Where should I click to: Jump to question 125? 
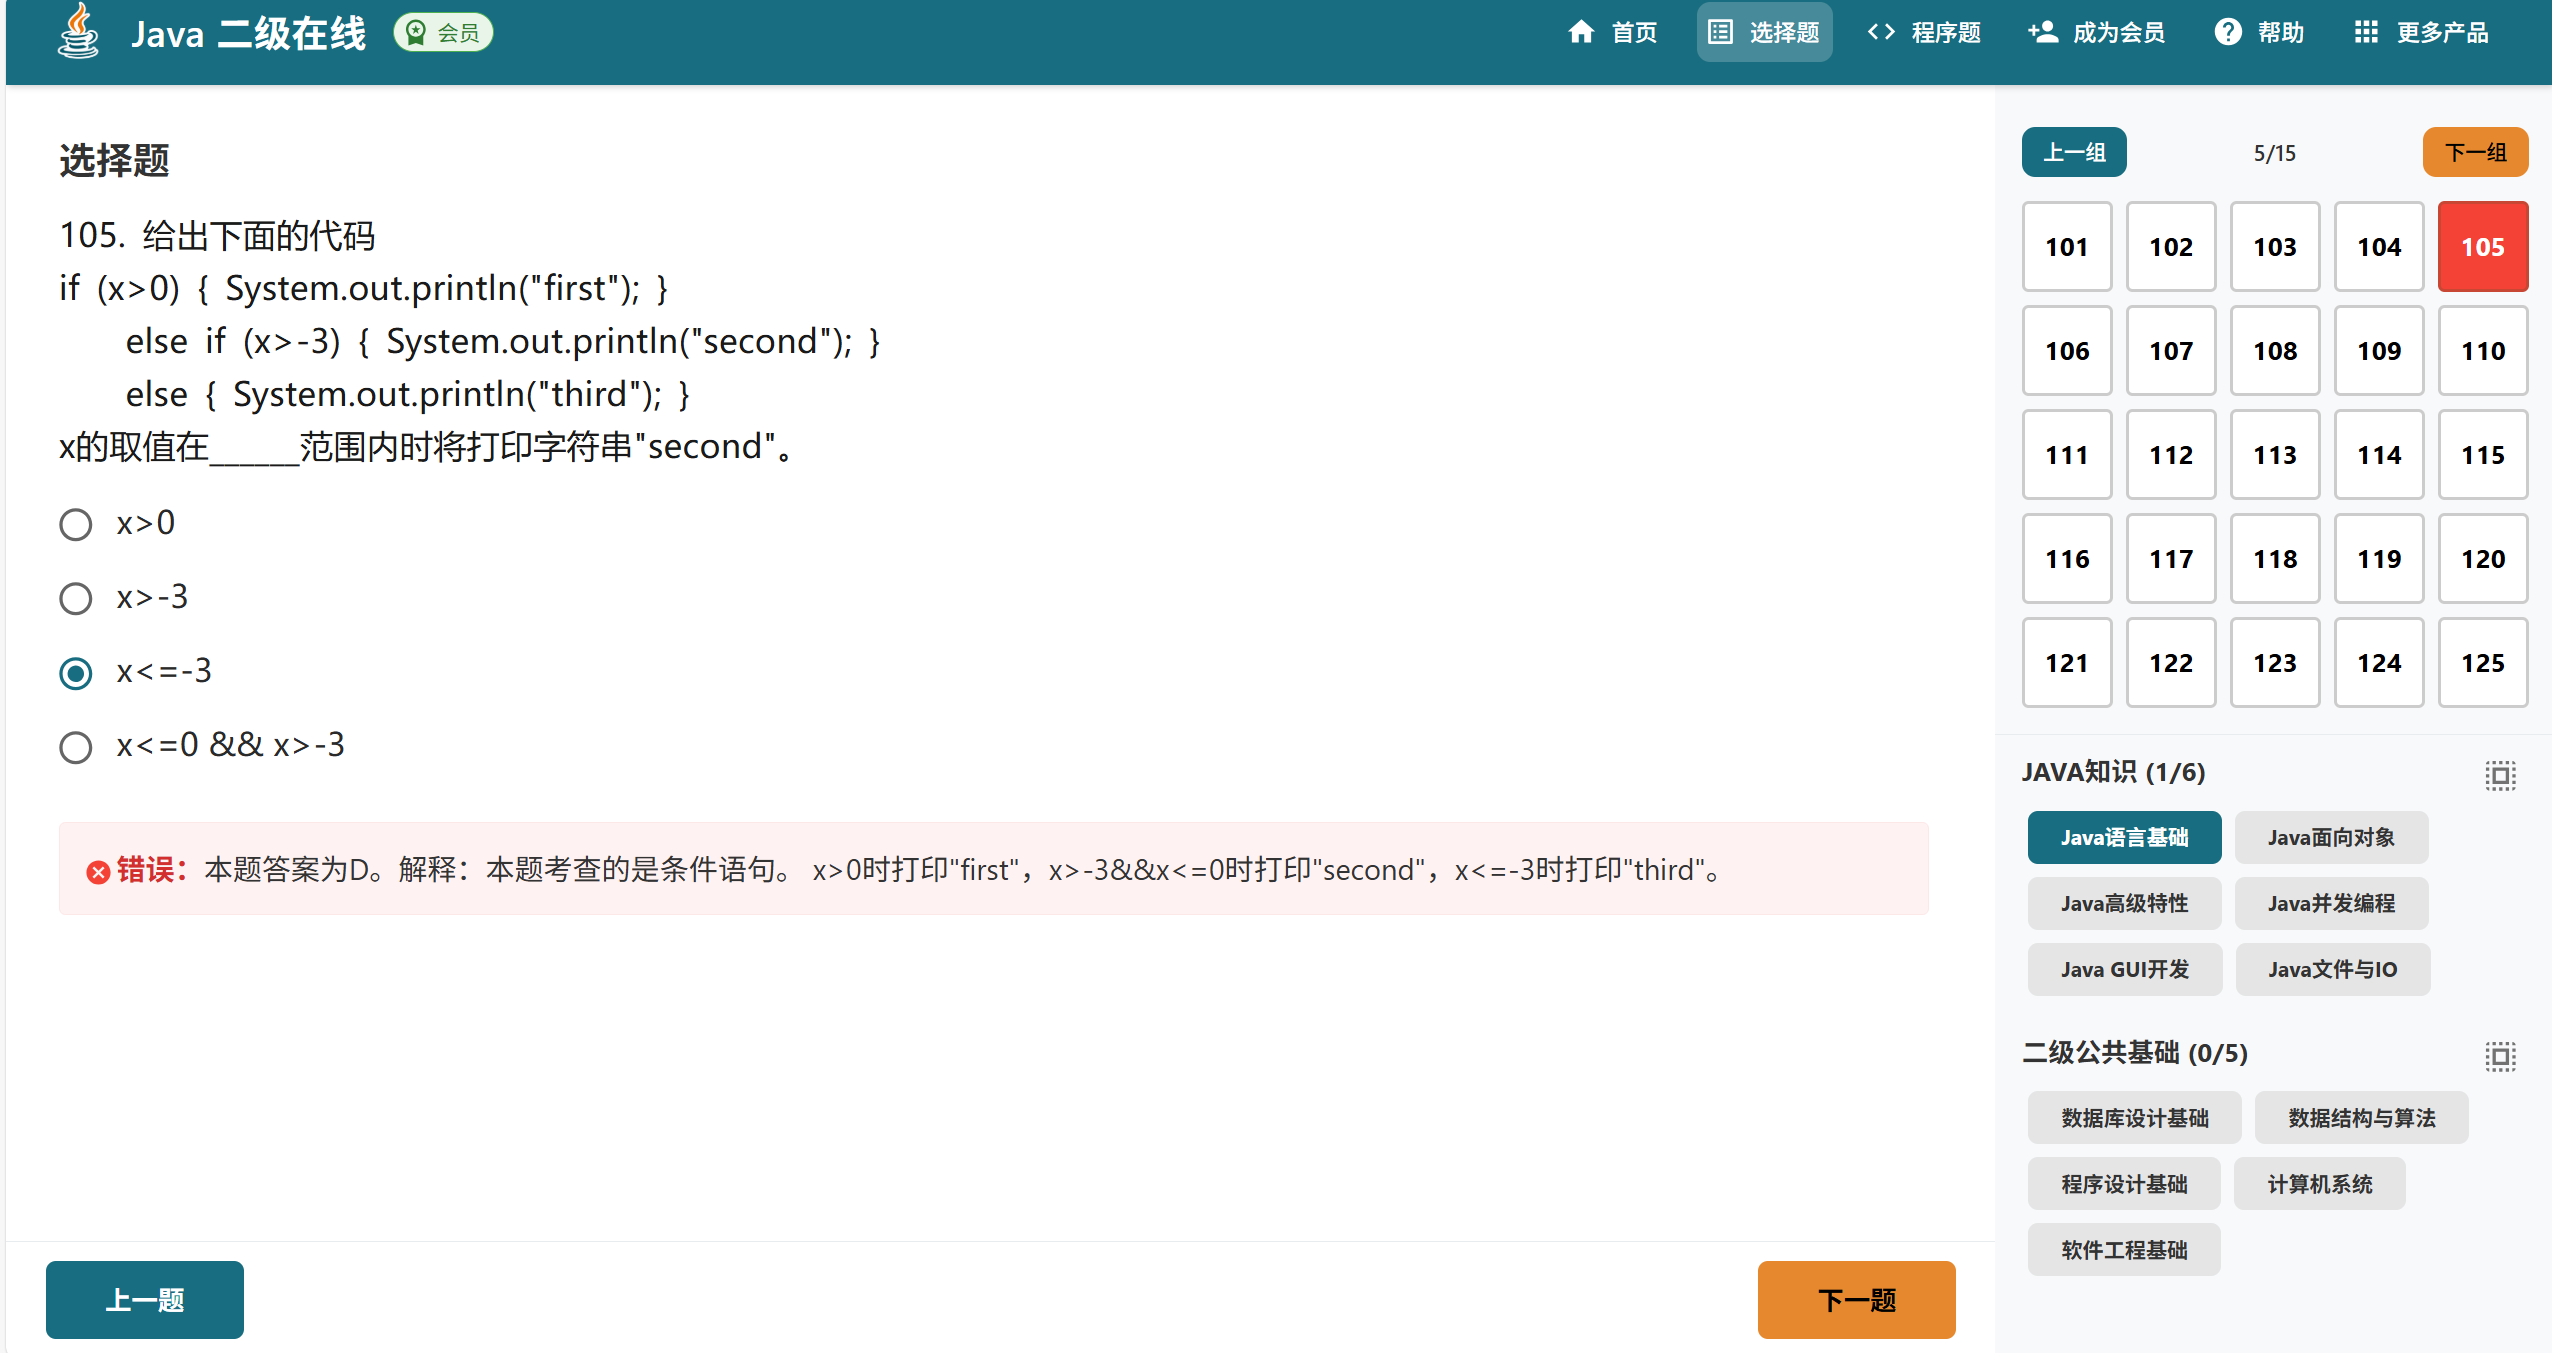point(2483,663)
